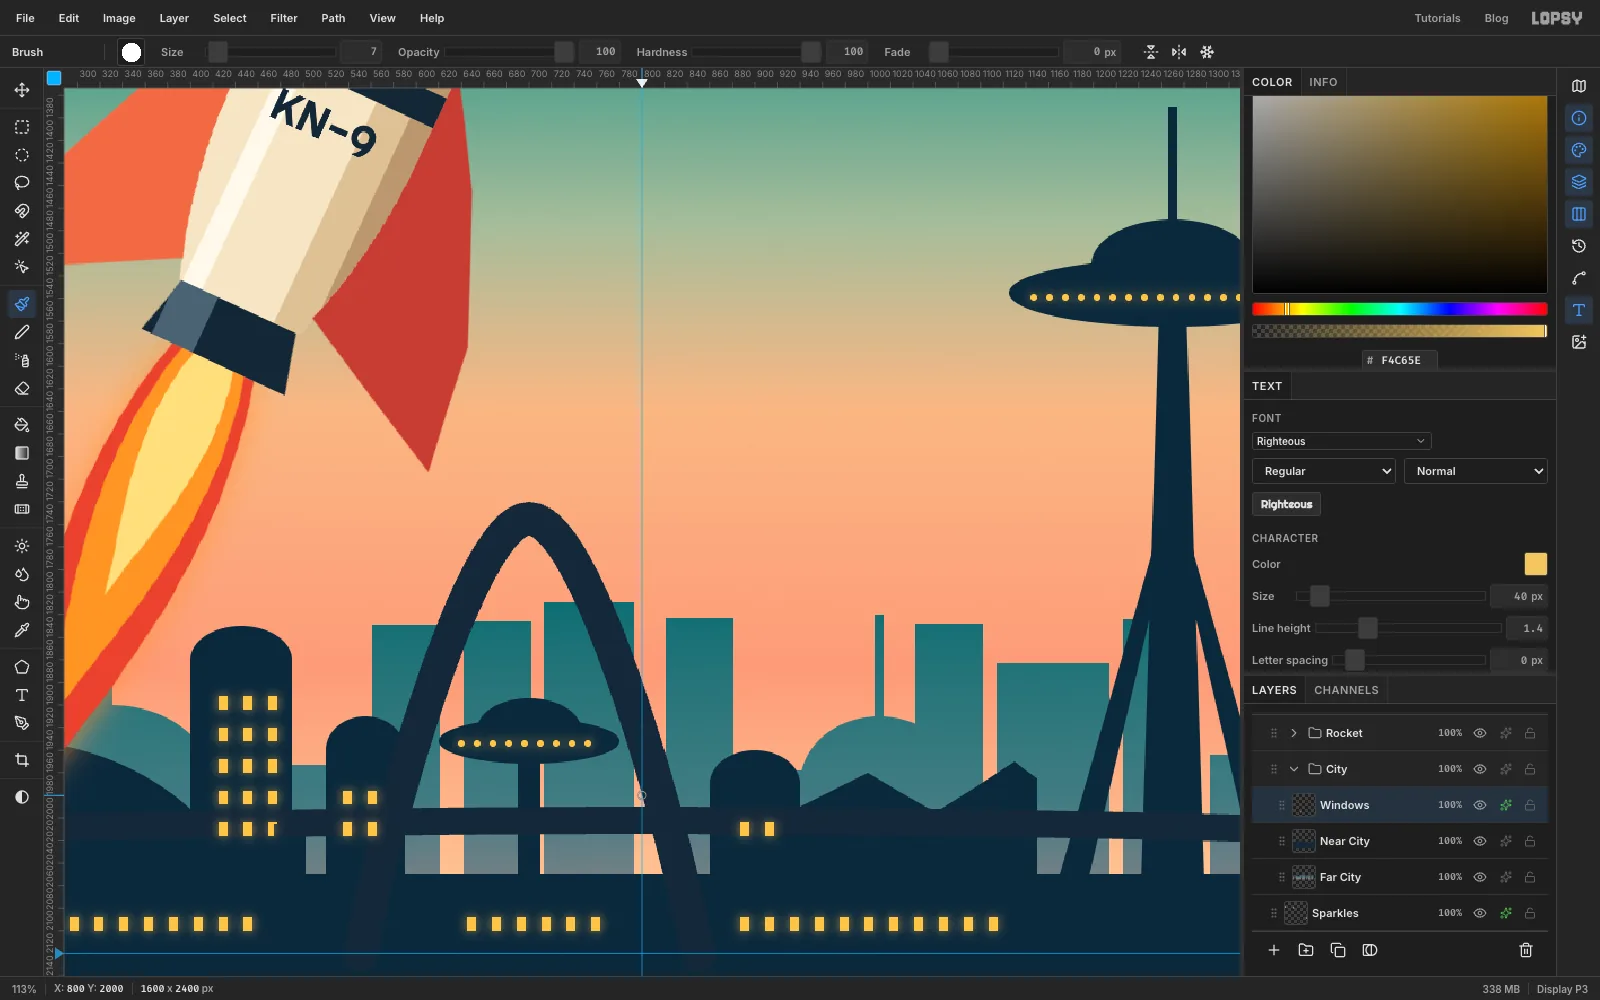Select the Polygon shape tool
Viewport: 1600px width, 1000px height.
[22, 667]
